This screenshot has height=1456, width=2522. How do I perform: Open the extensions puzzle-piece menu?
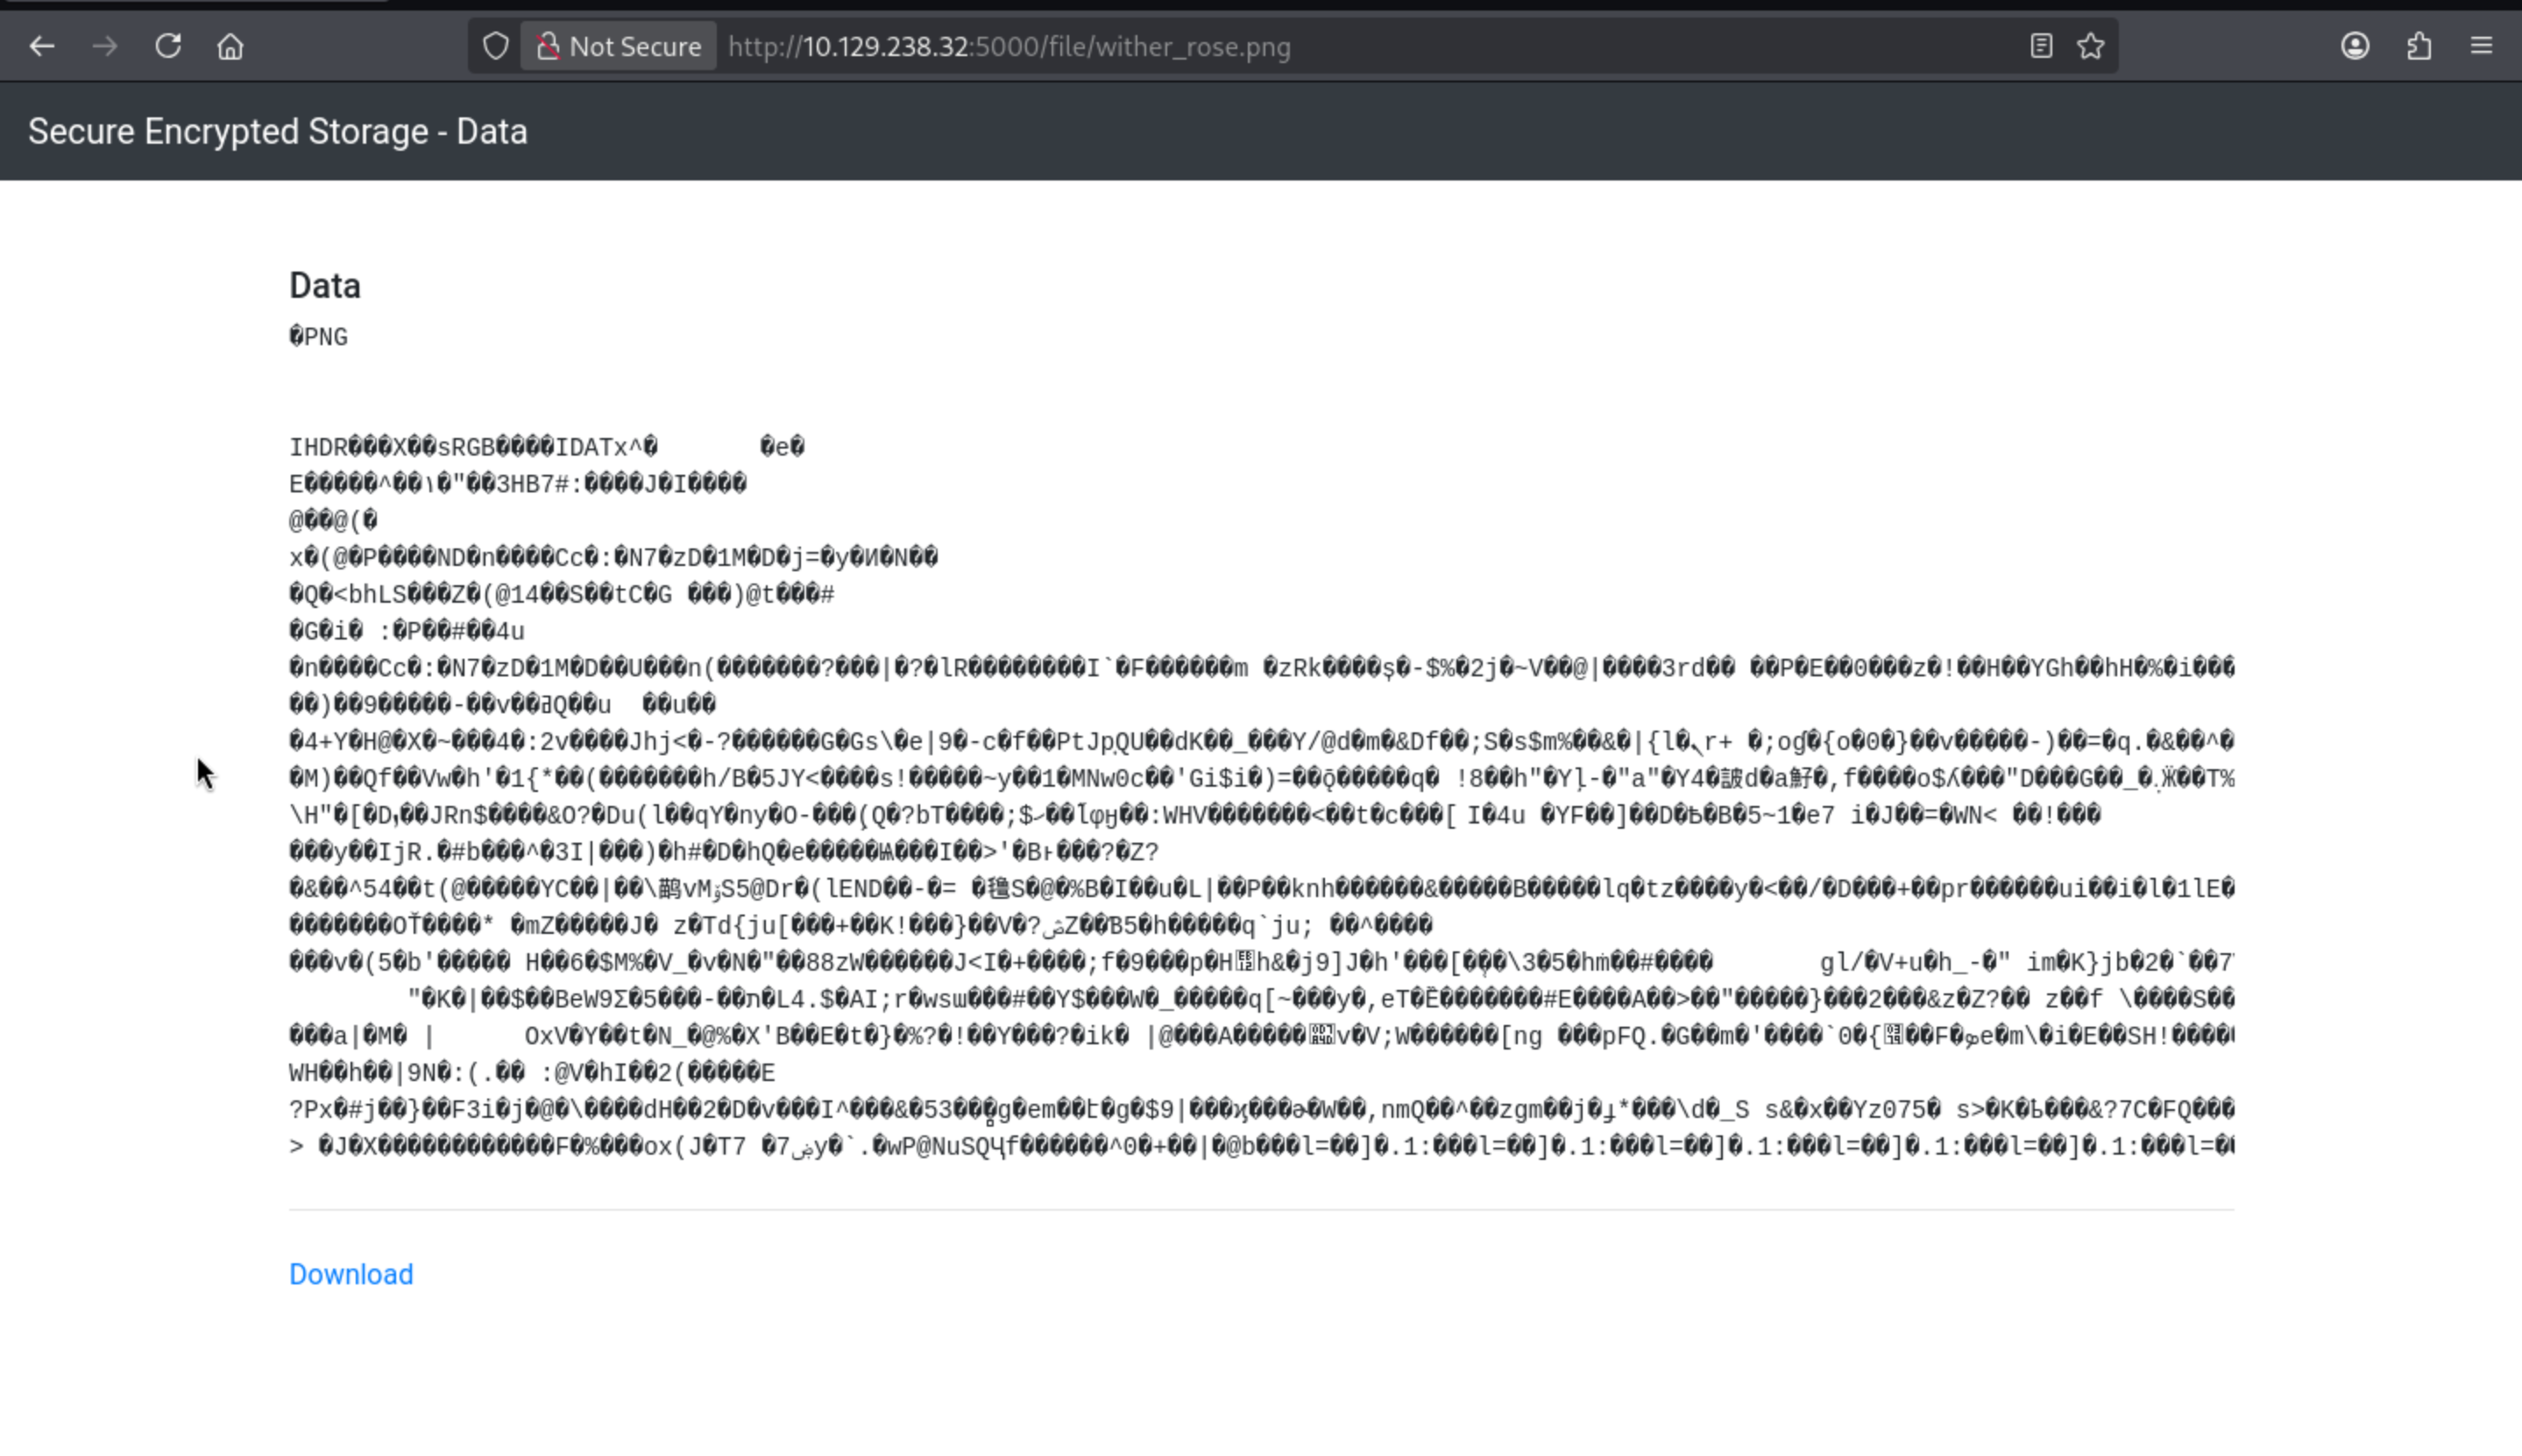pos(2418,46)
